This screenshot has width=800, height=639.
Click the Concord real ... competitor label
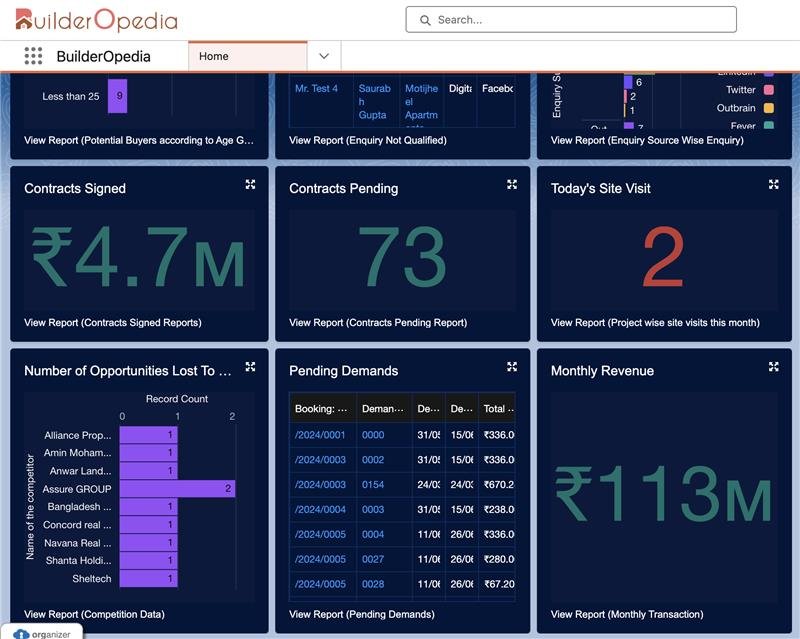pos(77,525)
